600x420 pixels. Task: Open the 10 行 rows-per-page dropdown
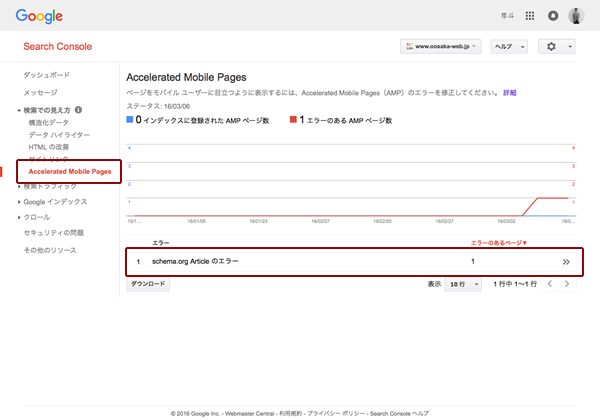click(x=463, y=284)
